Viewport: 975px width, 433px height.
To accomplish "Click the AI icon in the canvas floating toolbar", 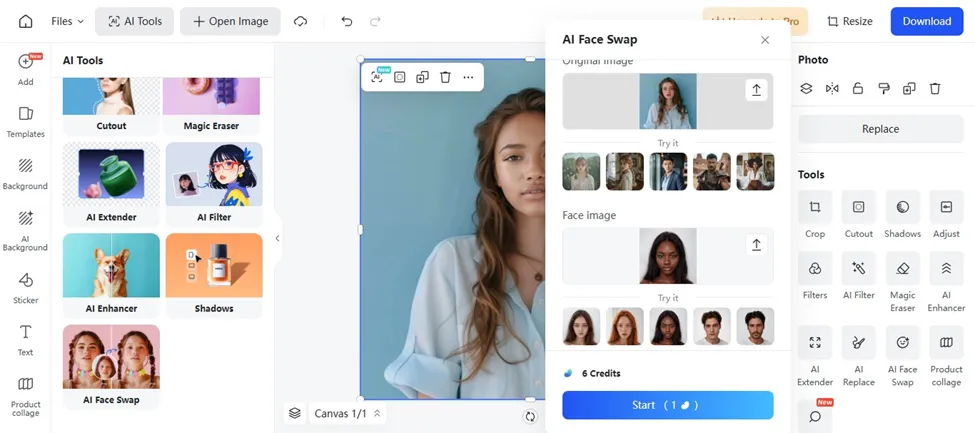I will coord(377,77).
